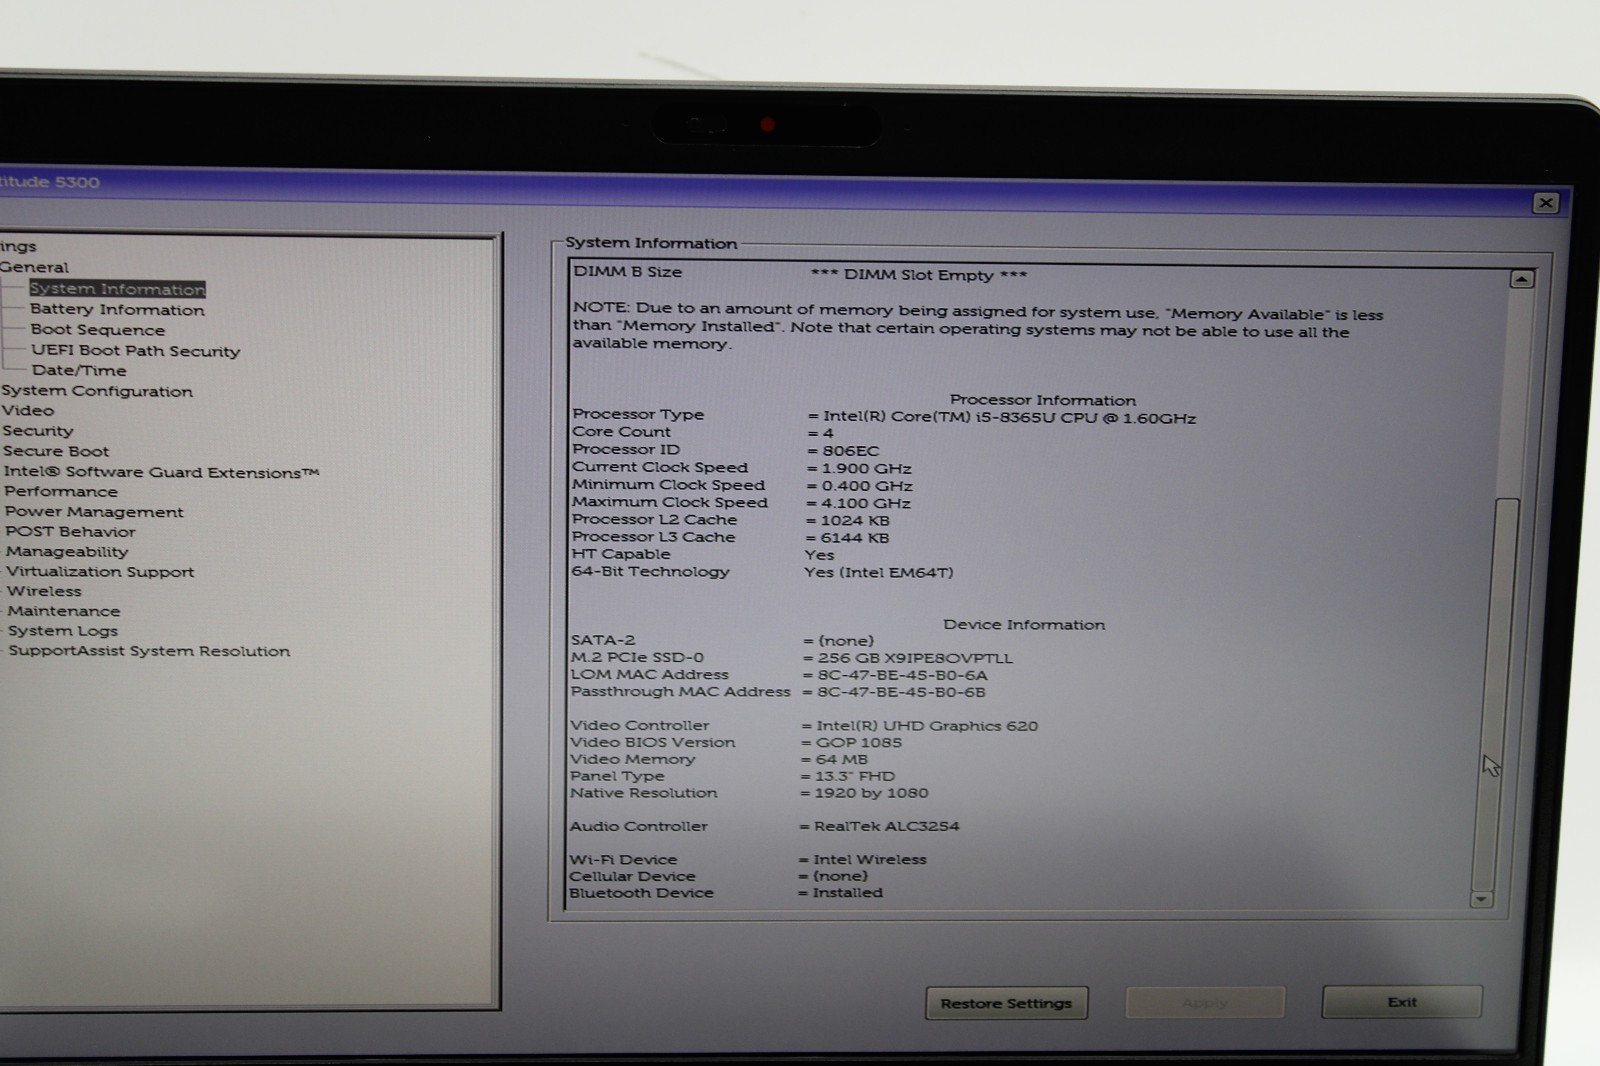Viewport: 1600px width, 1066px height.
Task: Open POST Behavior category
Action: coord(70,532)
